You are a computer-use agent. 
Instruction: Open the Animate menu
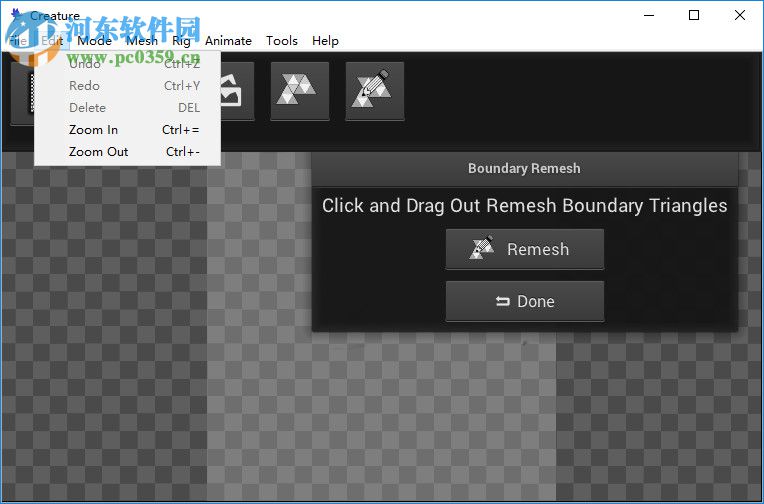(228, 41)
